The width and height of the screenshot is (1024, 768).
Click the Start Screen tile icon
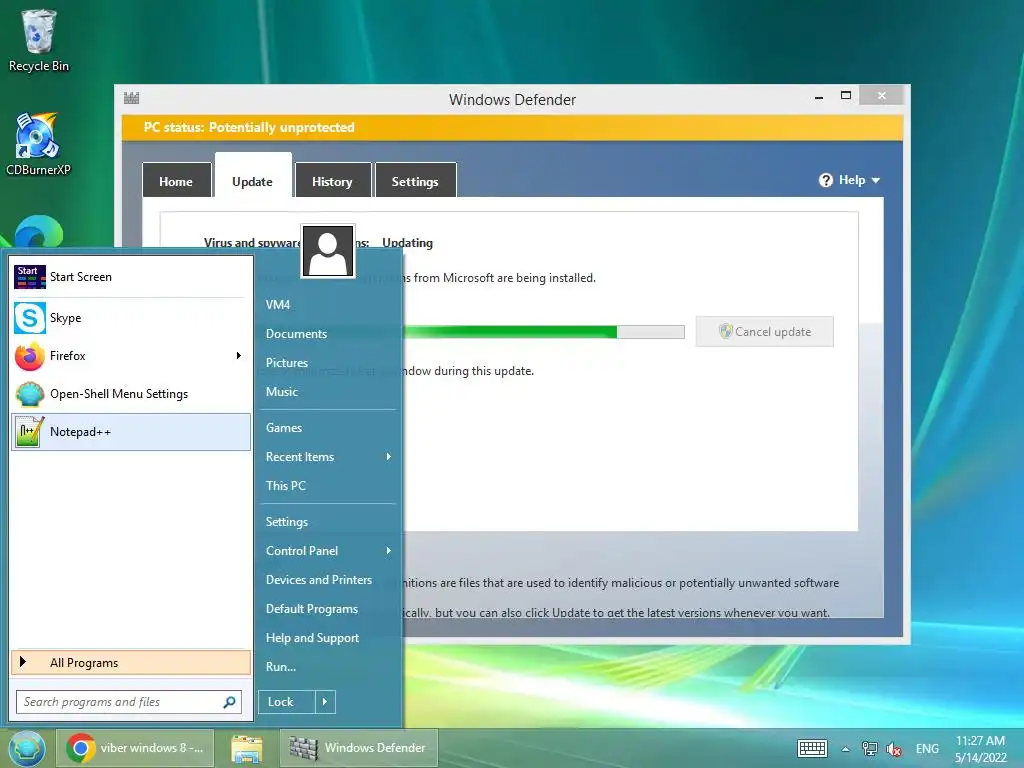click(29, 277)
